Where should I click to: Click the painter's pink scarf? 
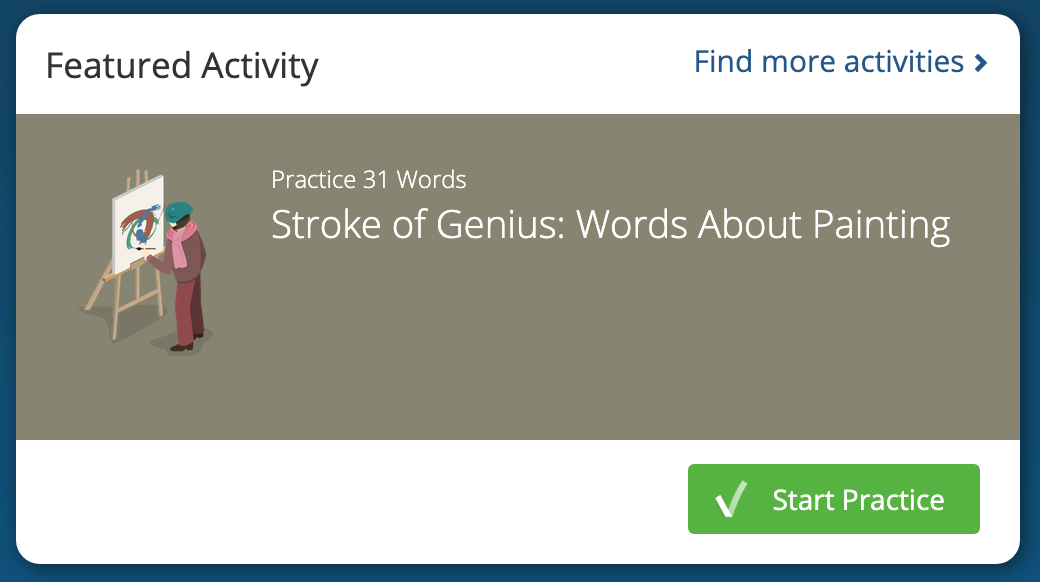(180, 246)
